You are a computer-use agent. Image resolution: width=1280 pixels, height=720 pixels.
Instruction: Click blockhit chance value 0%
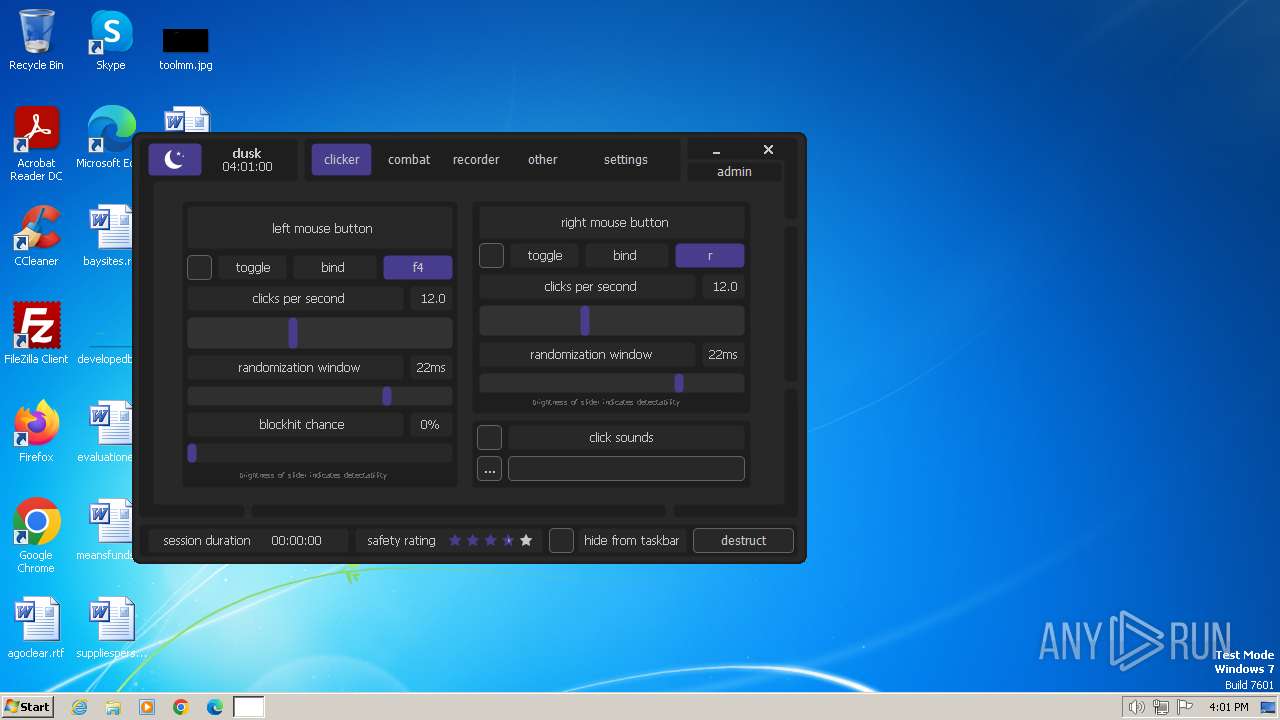click(430, 424)
